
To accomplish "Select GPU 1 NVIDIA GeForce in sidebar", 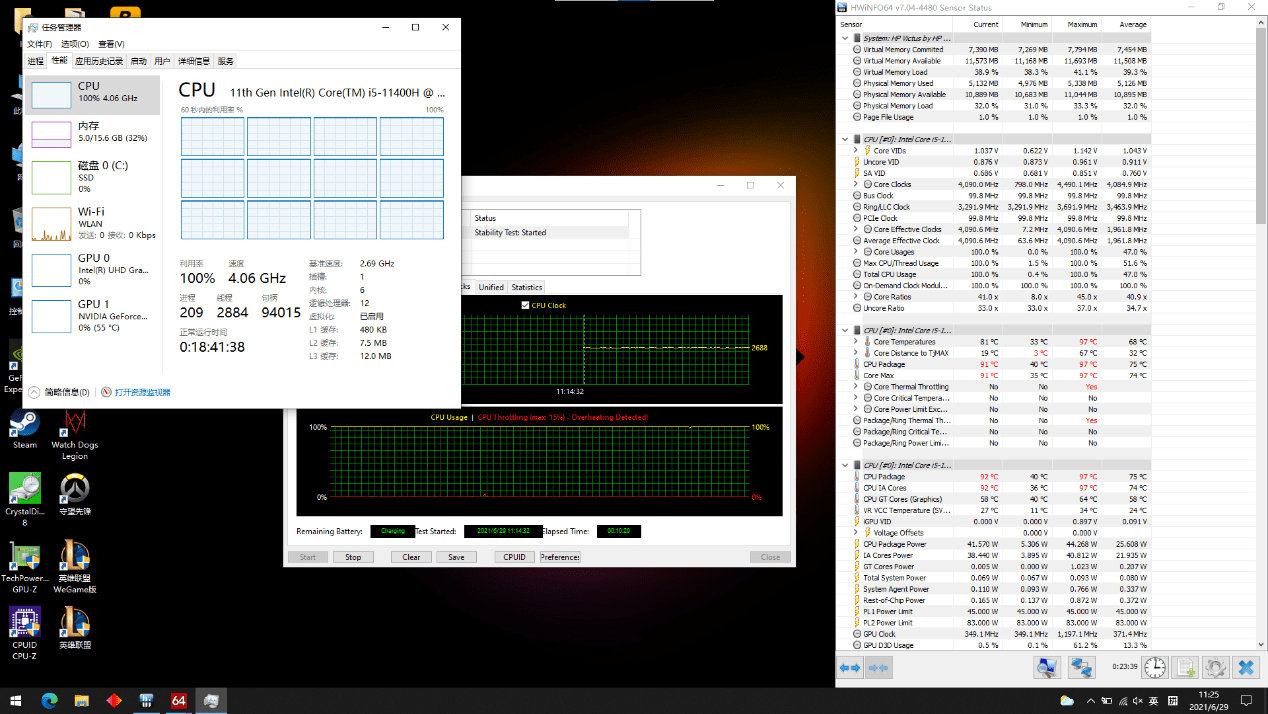I will [91, 315].
